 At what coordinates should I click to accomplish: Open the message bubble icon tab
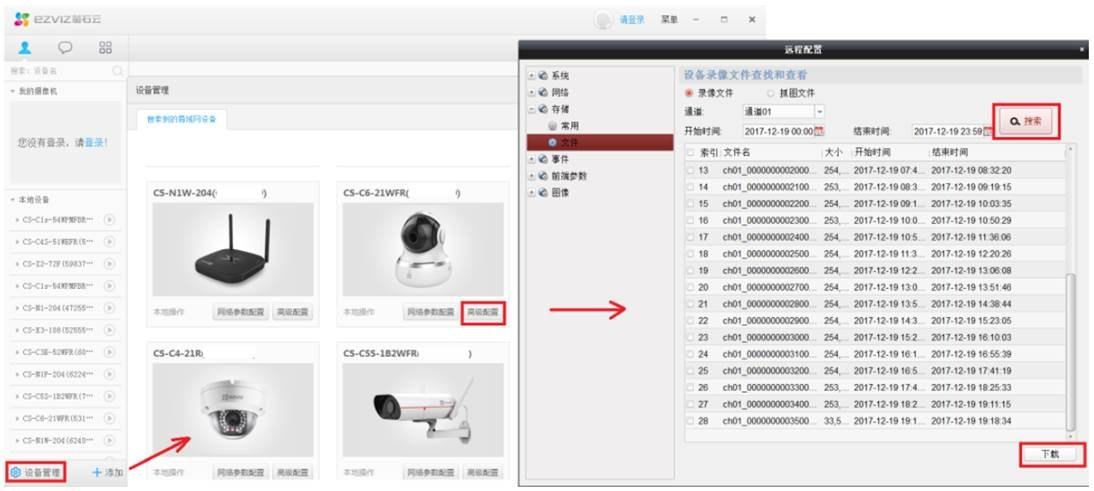(65, 47)
